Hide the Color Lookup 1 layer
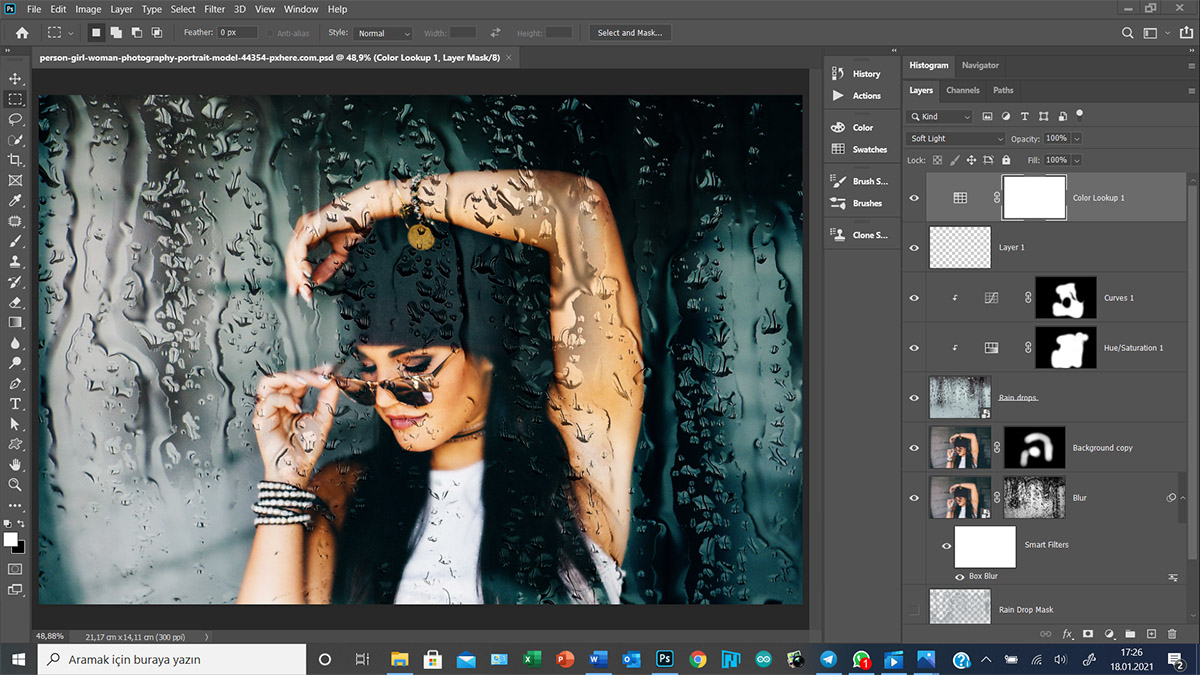Viewport: 1200px width, 675px height. 914,198
